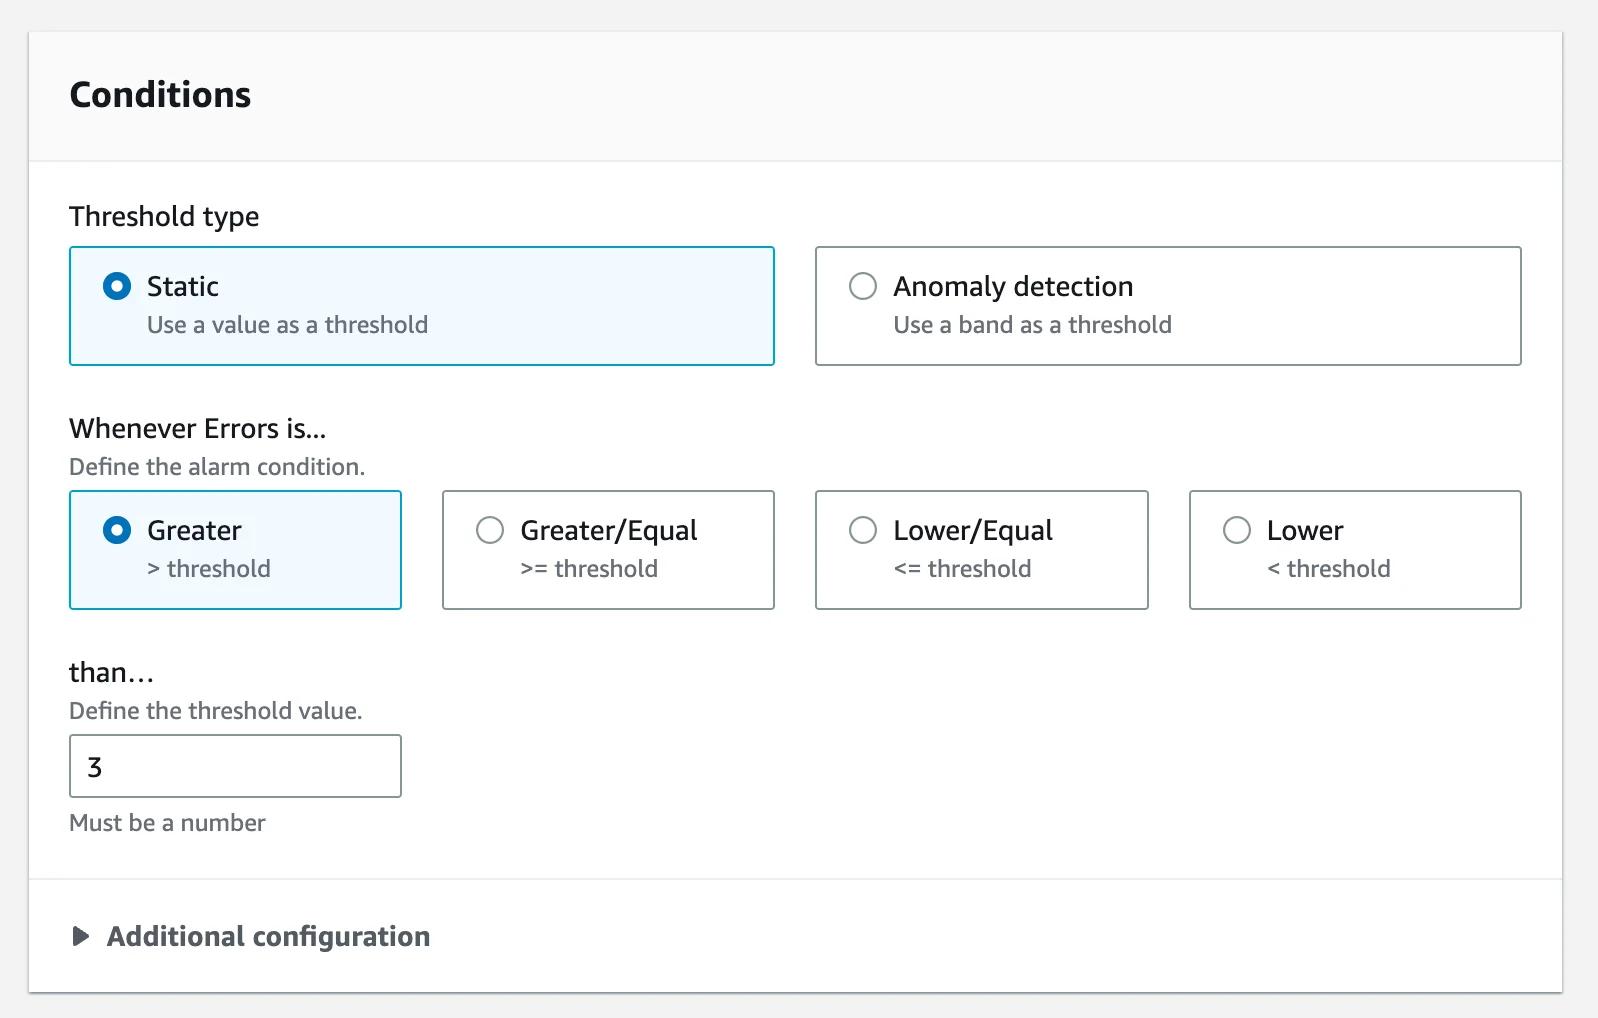1598x1018 pixels.
Task: Click the 'Use a band as a threshold' description
Action: (x=1032, y=325)
